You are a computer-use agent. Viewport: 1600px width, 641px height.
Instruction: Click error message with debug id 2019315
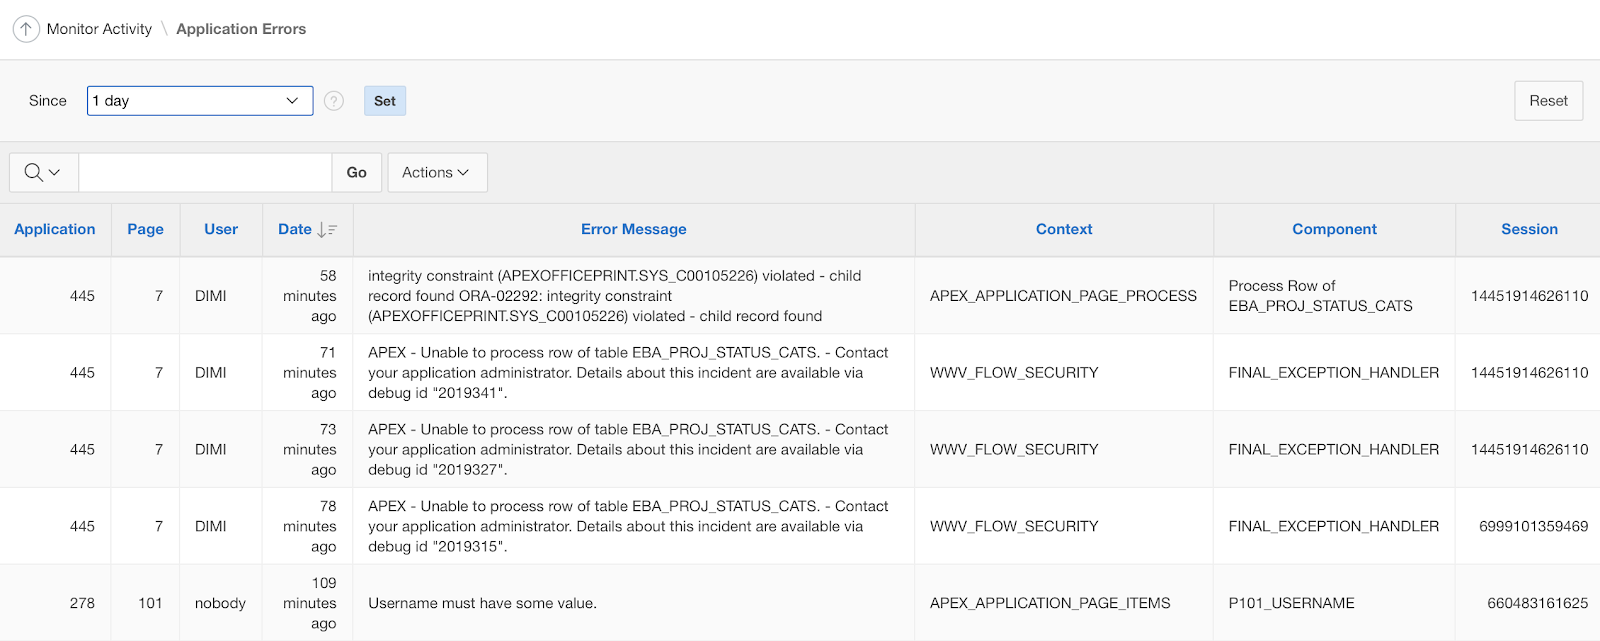coord(628,527)
